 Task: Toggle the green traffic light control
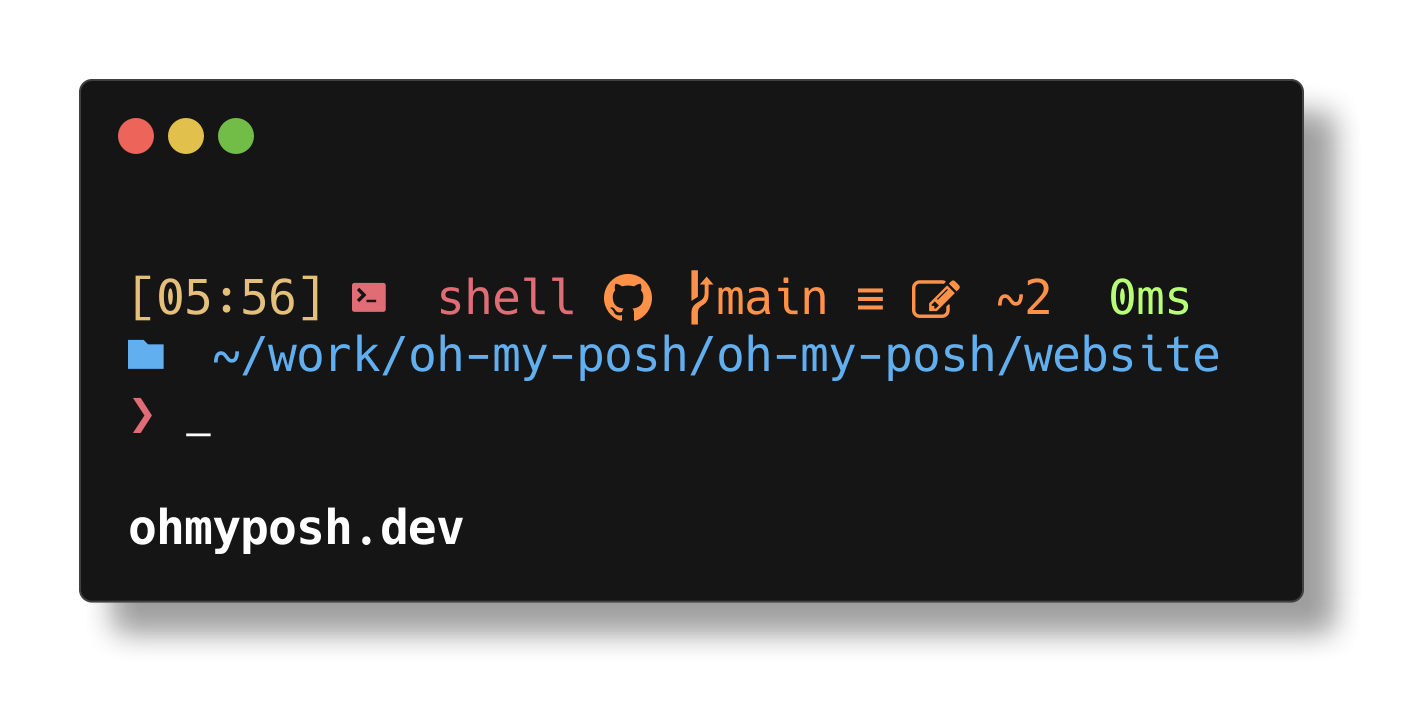click(236, 136)
